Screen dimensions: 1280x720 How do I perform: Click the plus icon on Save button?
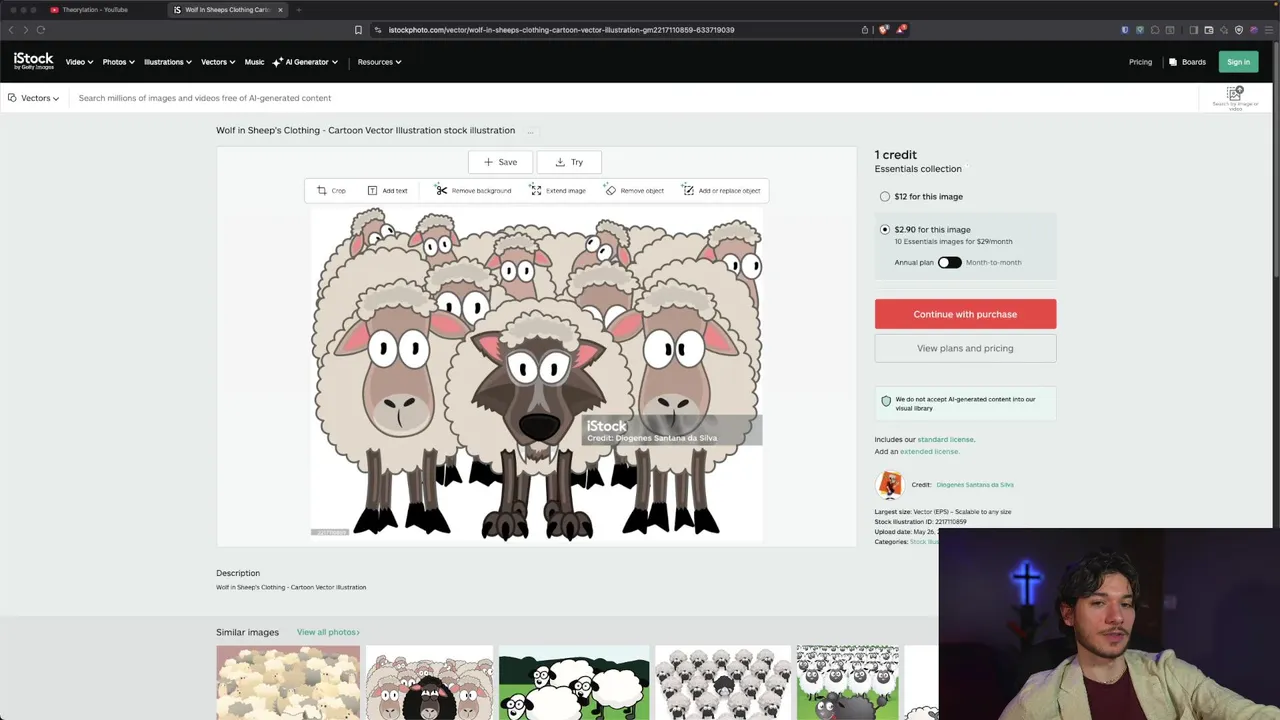[x=488, y=162]
